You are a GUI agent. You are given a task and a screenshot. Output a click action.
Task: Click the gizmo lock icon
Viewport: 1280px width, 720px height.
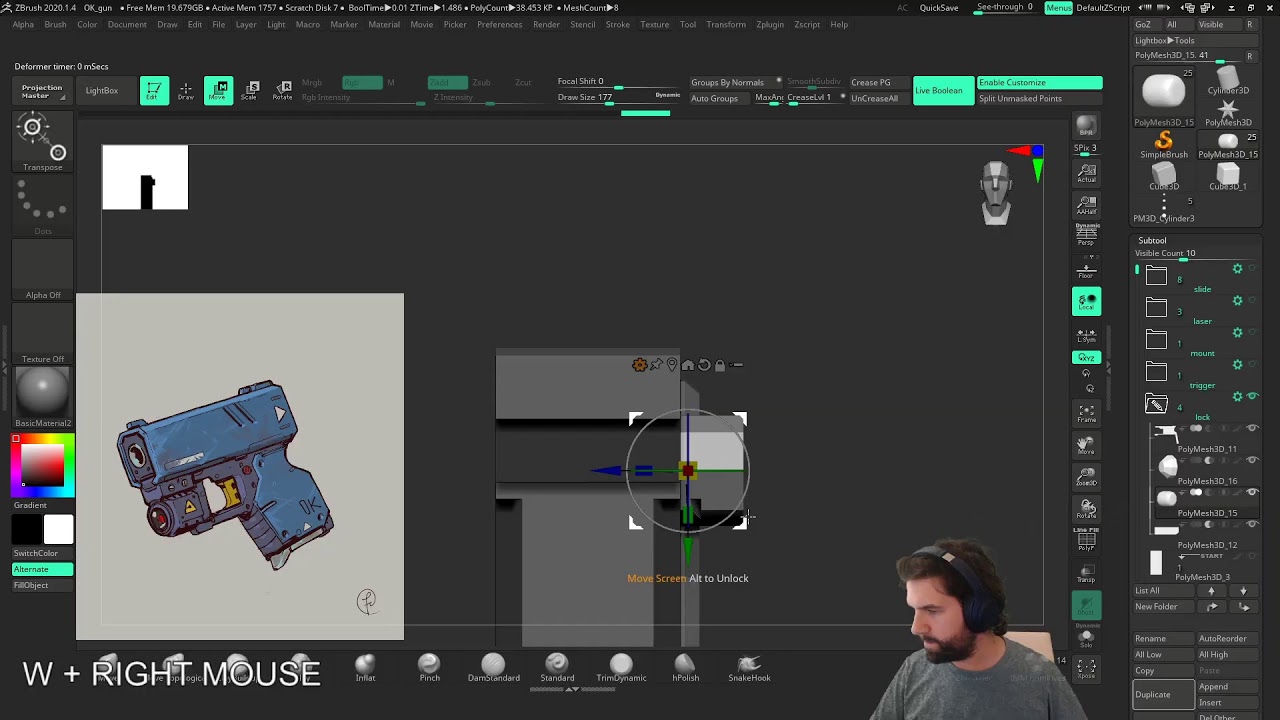(720, 365)
